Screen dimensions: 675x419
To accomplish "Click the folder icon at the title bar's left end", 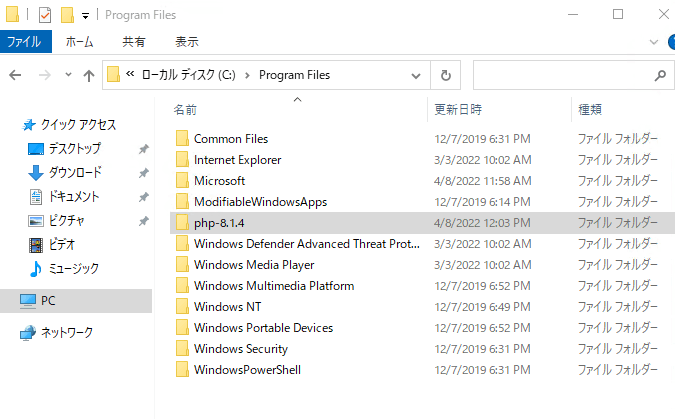I will point(12,14).
